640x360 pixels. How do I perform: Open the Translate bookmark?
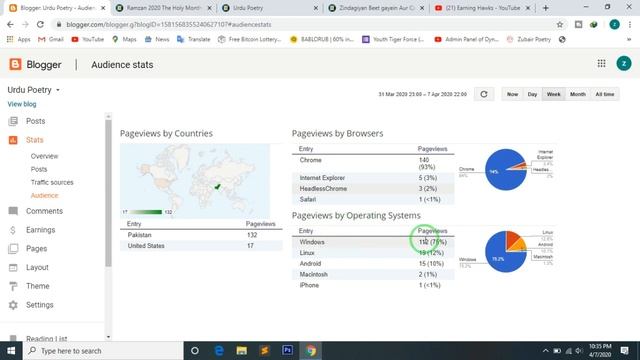point(194,39)
